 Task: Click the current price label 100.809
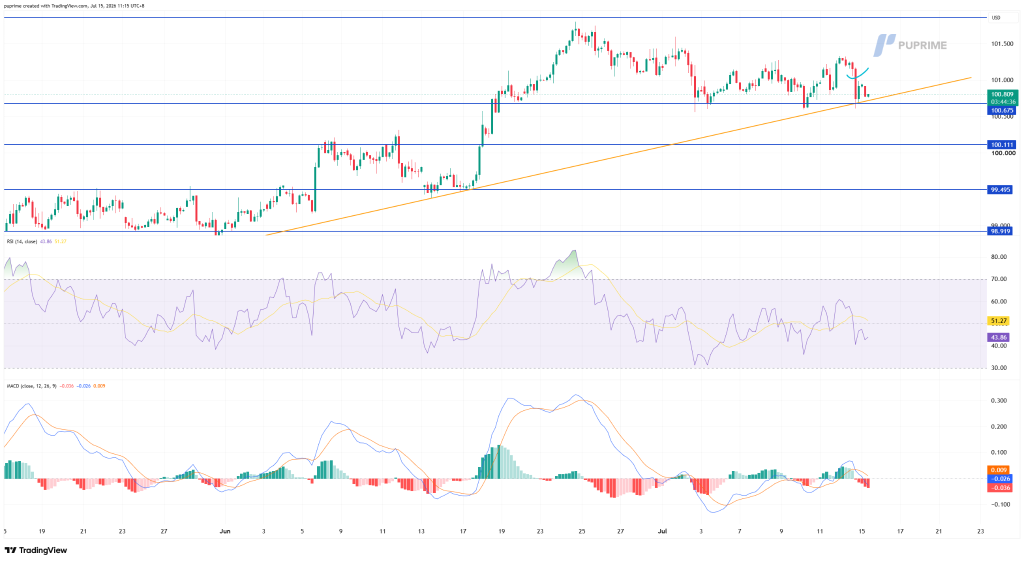[1002, 95]
